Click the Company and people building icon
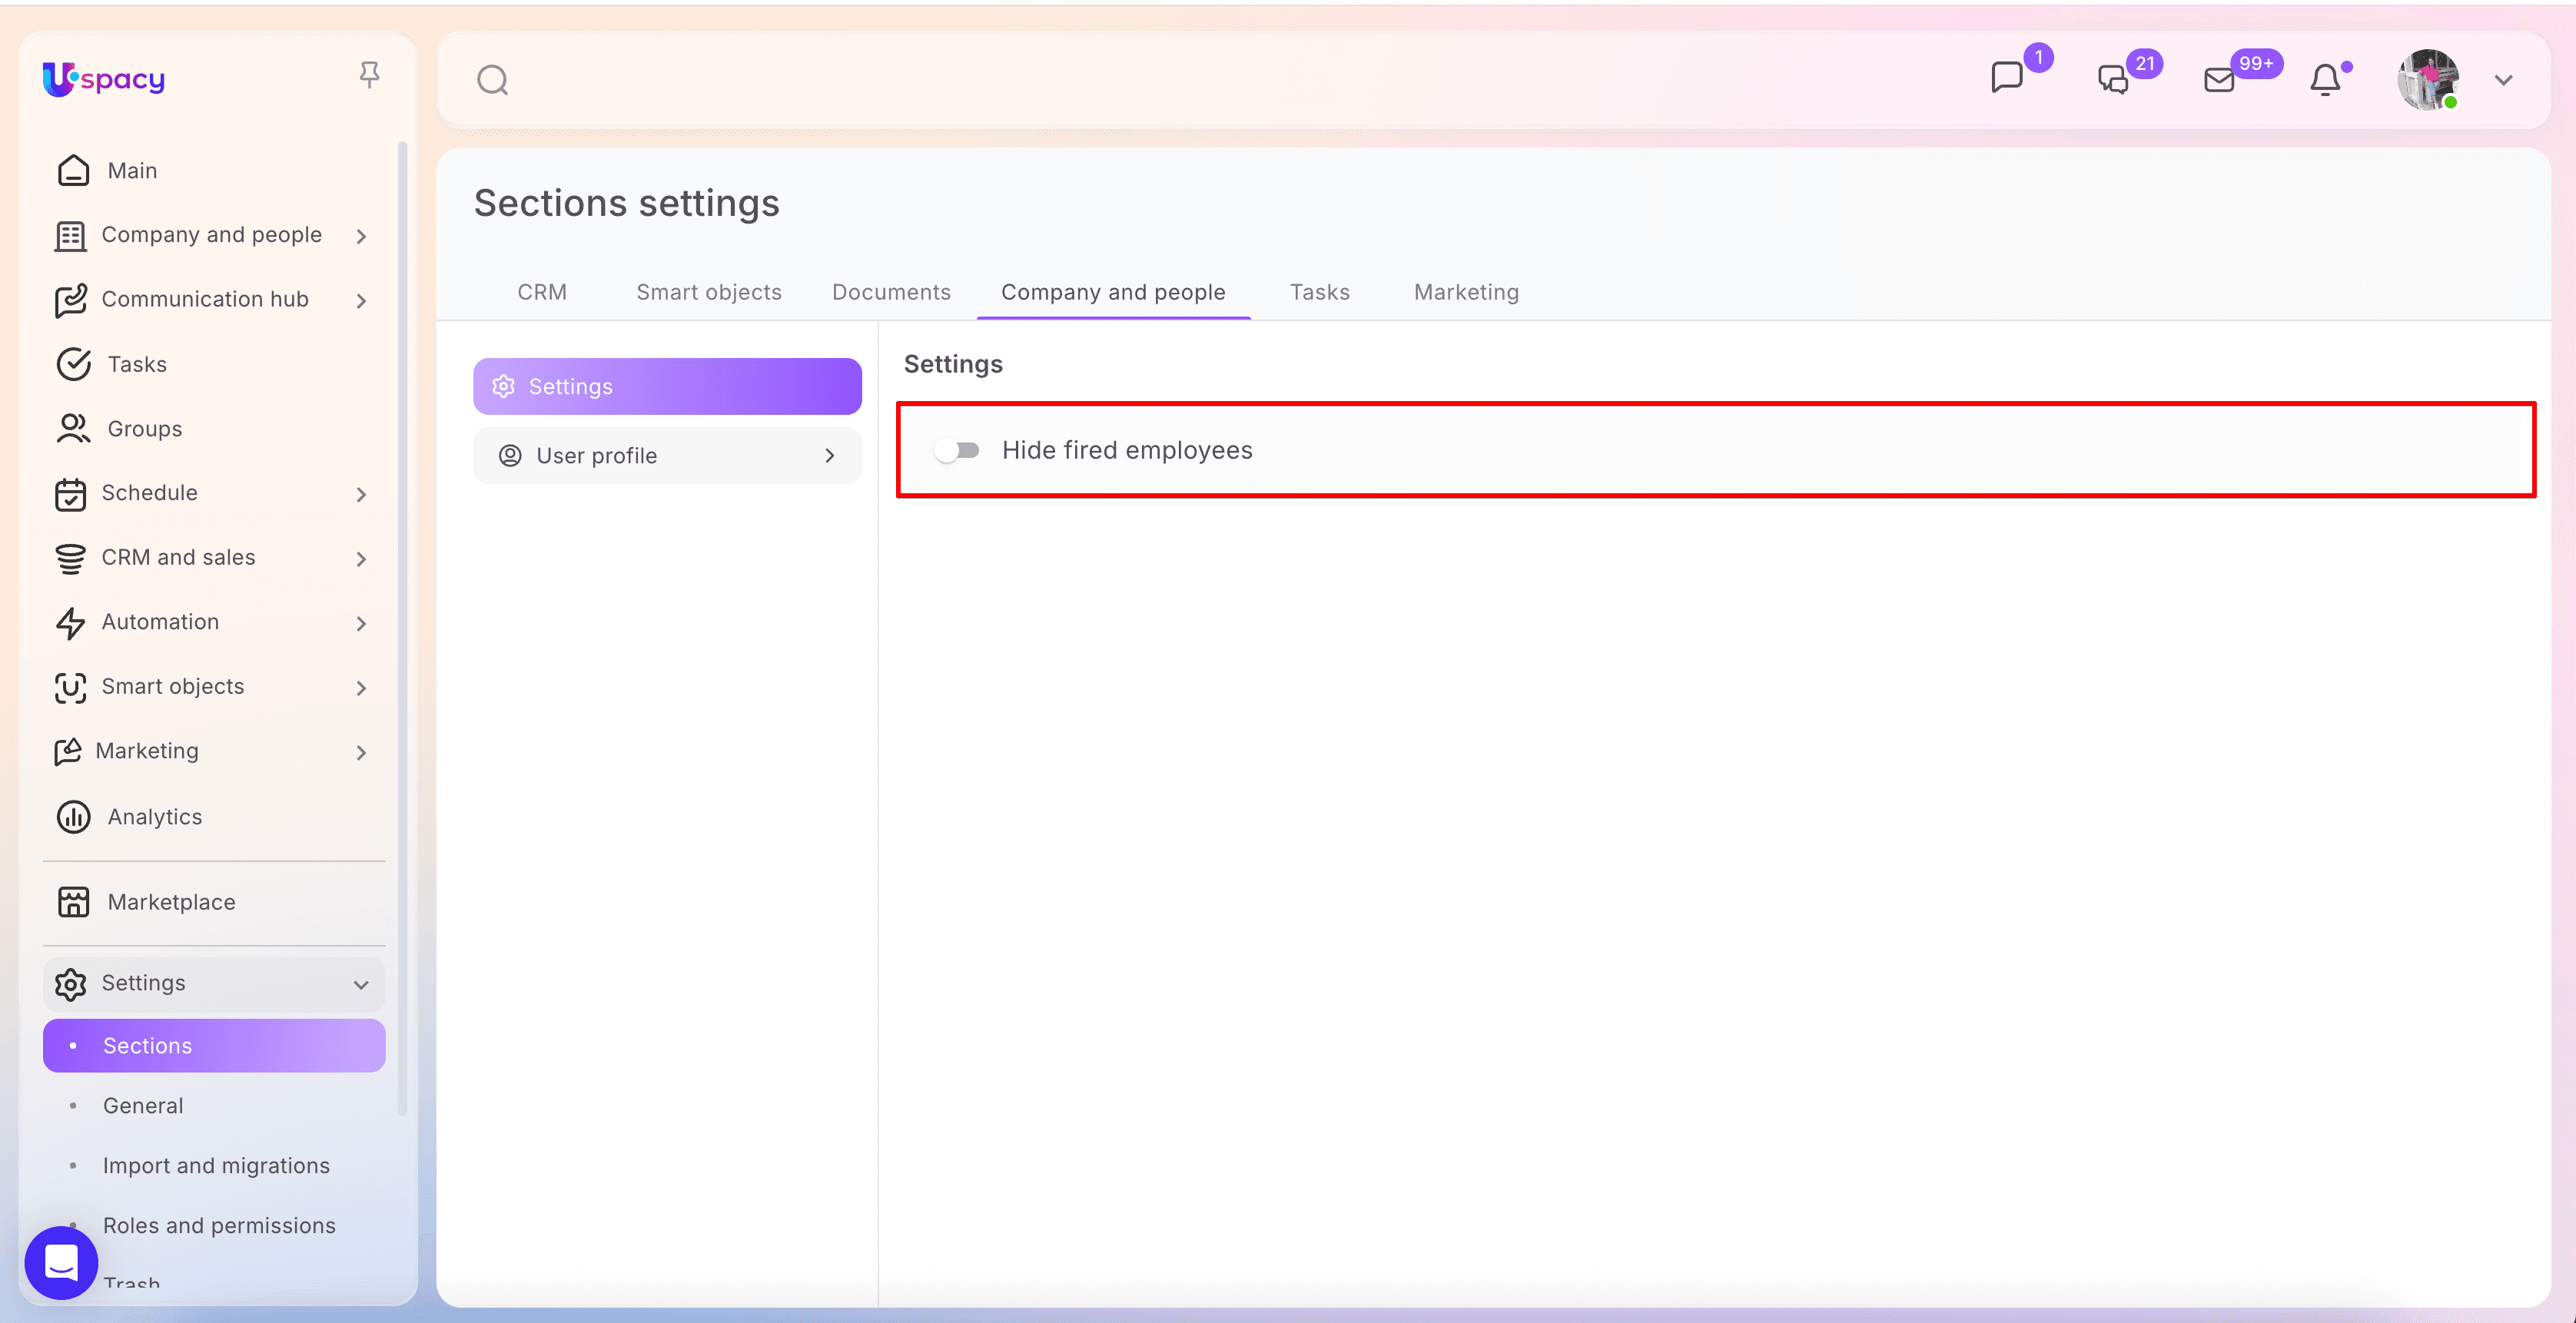2576x1323 pixels. click(x=70, y=236)
